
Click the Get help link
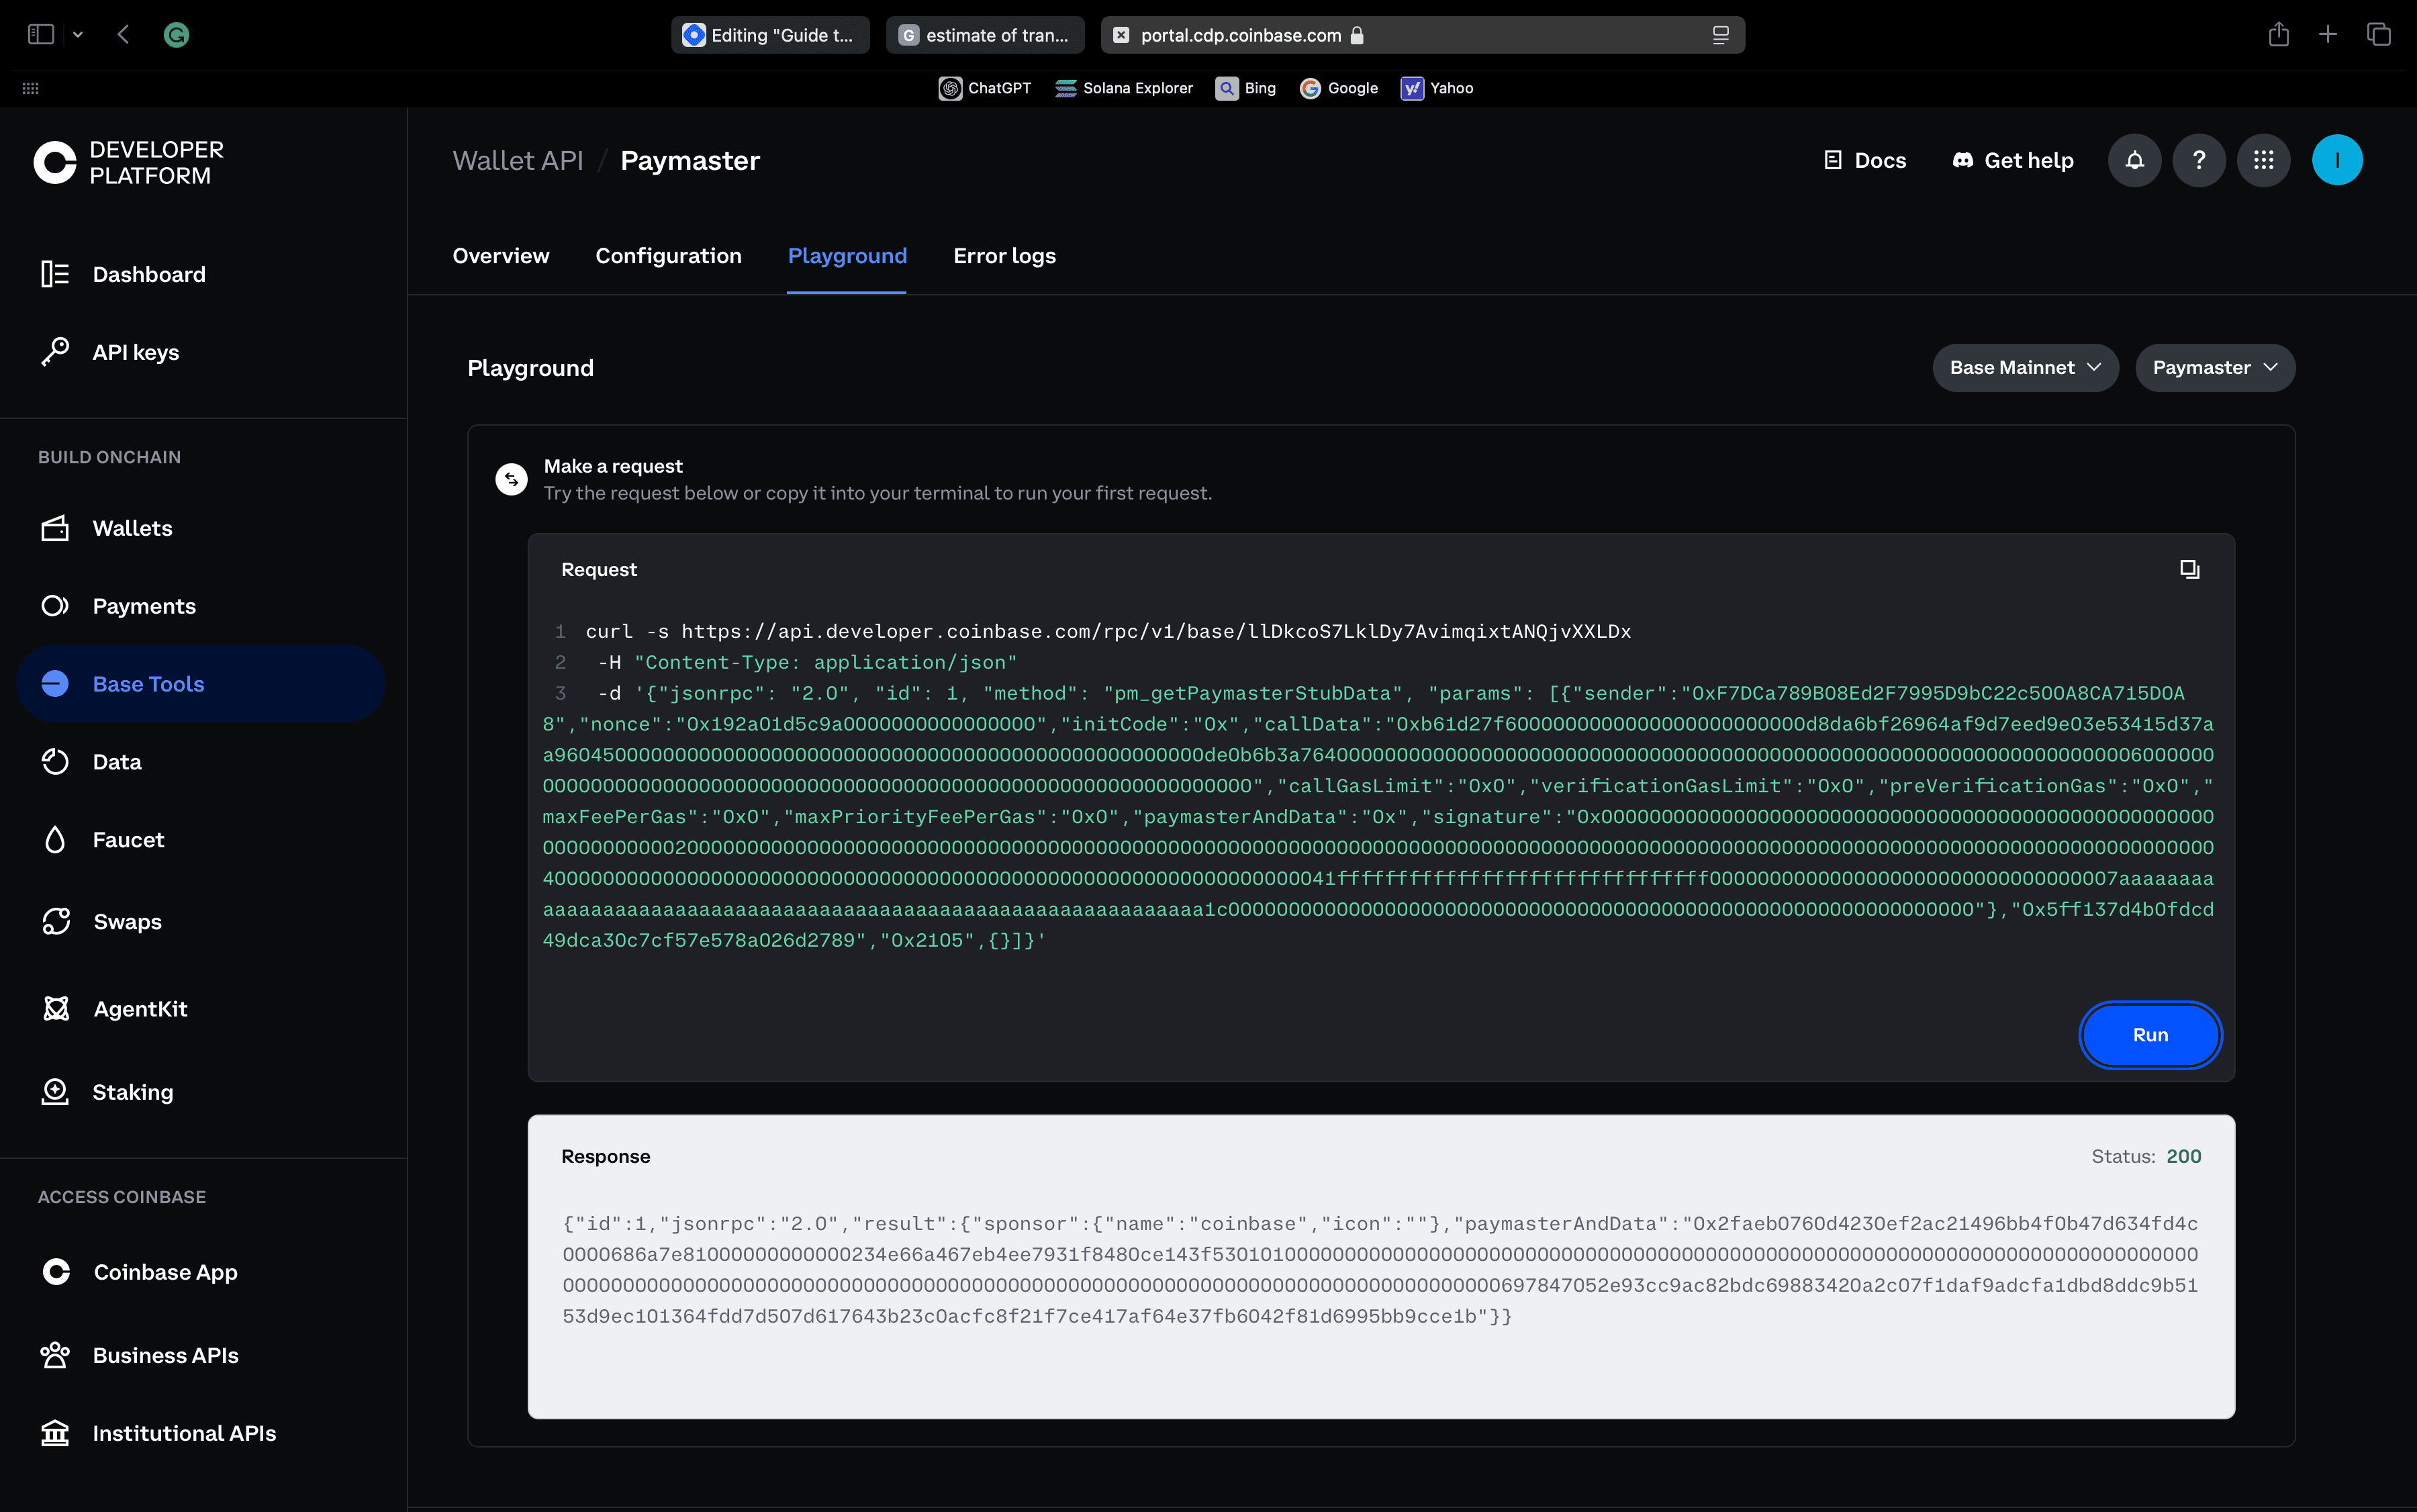[x=2013, y=160]
